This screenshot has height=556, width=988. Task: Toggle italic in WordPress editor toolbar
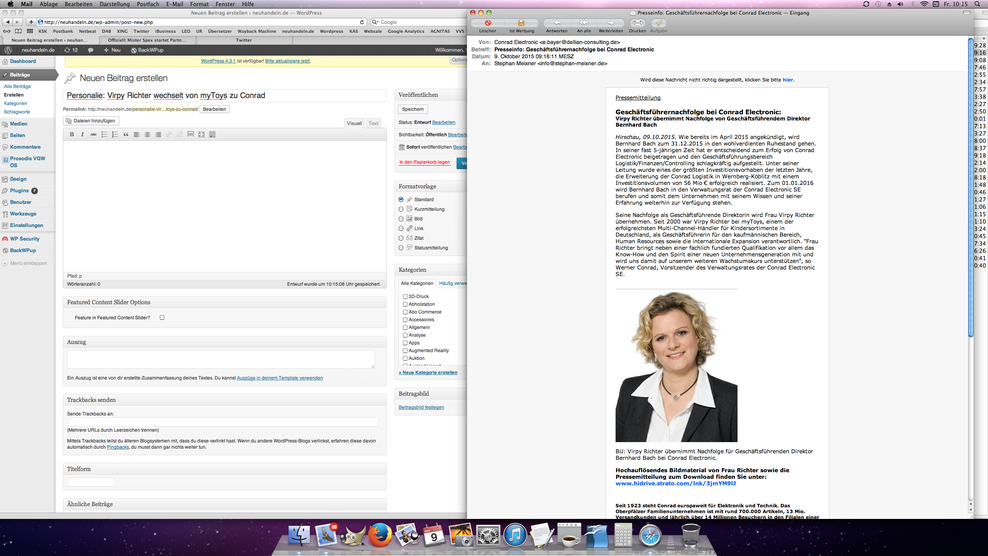point(83,134)
